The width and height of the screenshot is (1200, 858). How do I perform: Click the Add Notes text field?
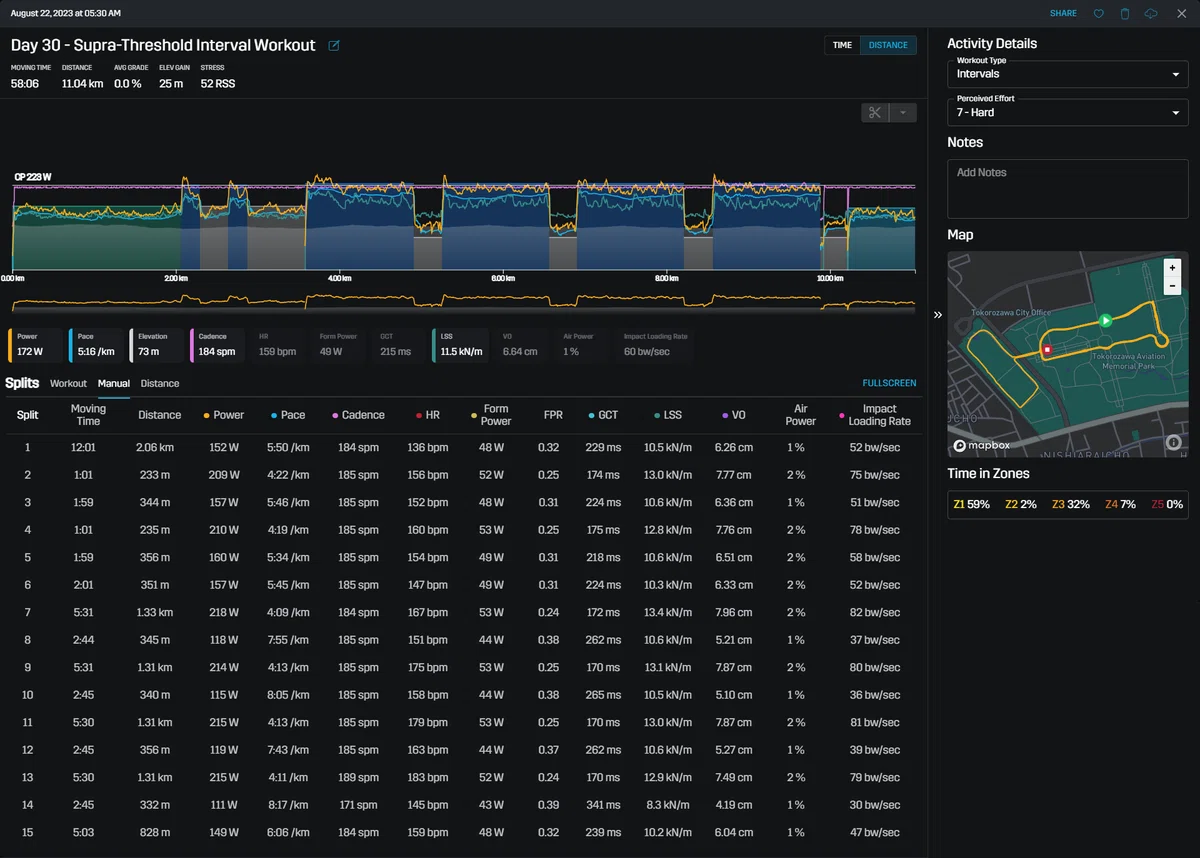1067,188
